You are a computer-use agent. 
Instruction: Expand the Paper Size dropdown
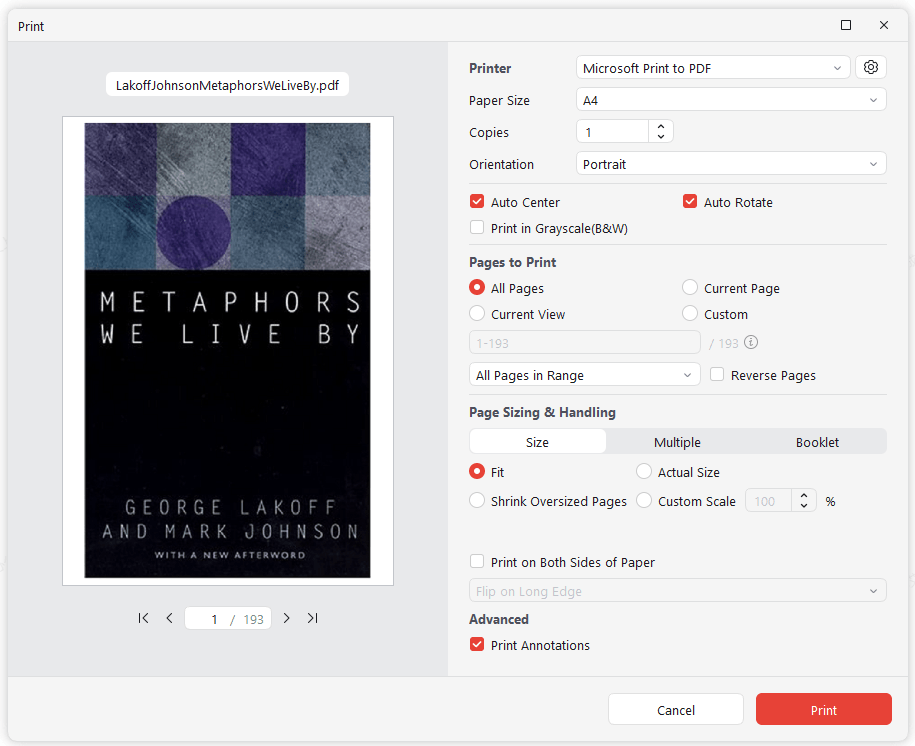point(731,100)
